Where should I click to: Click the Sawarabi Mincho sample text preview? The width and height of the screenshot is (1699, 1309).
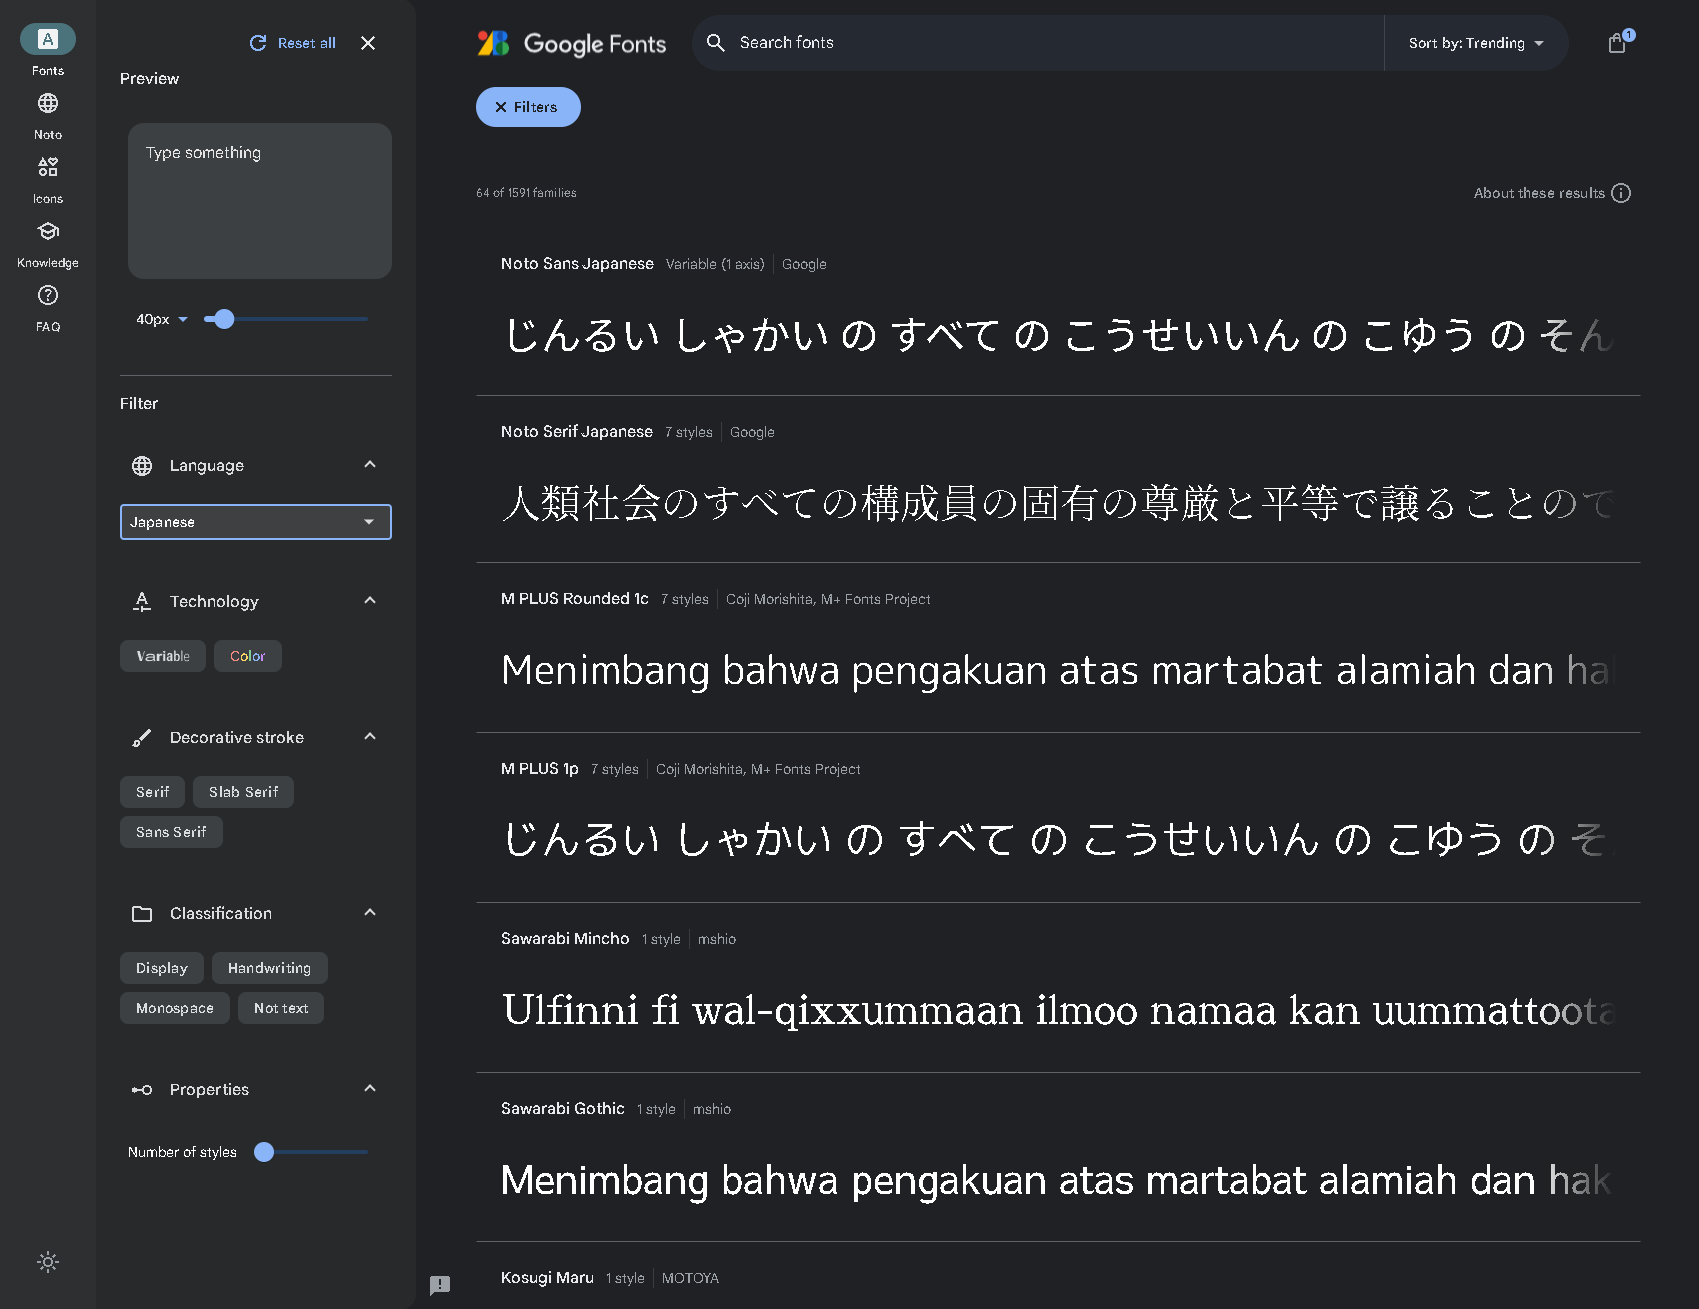(x=1057, y=1010)
